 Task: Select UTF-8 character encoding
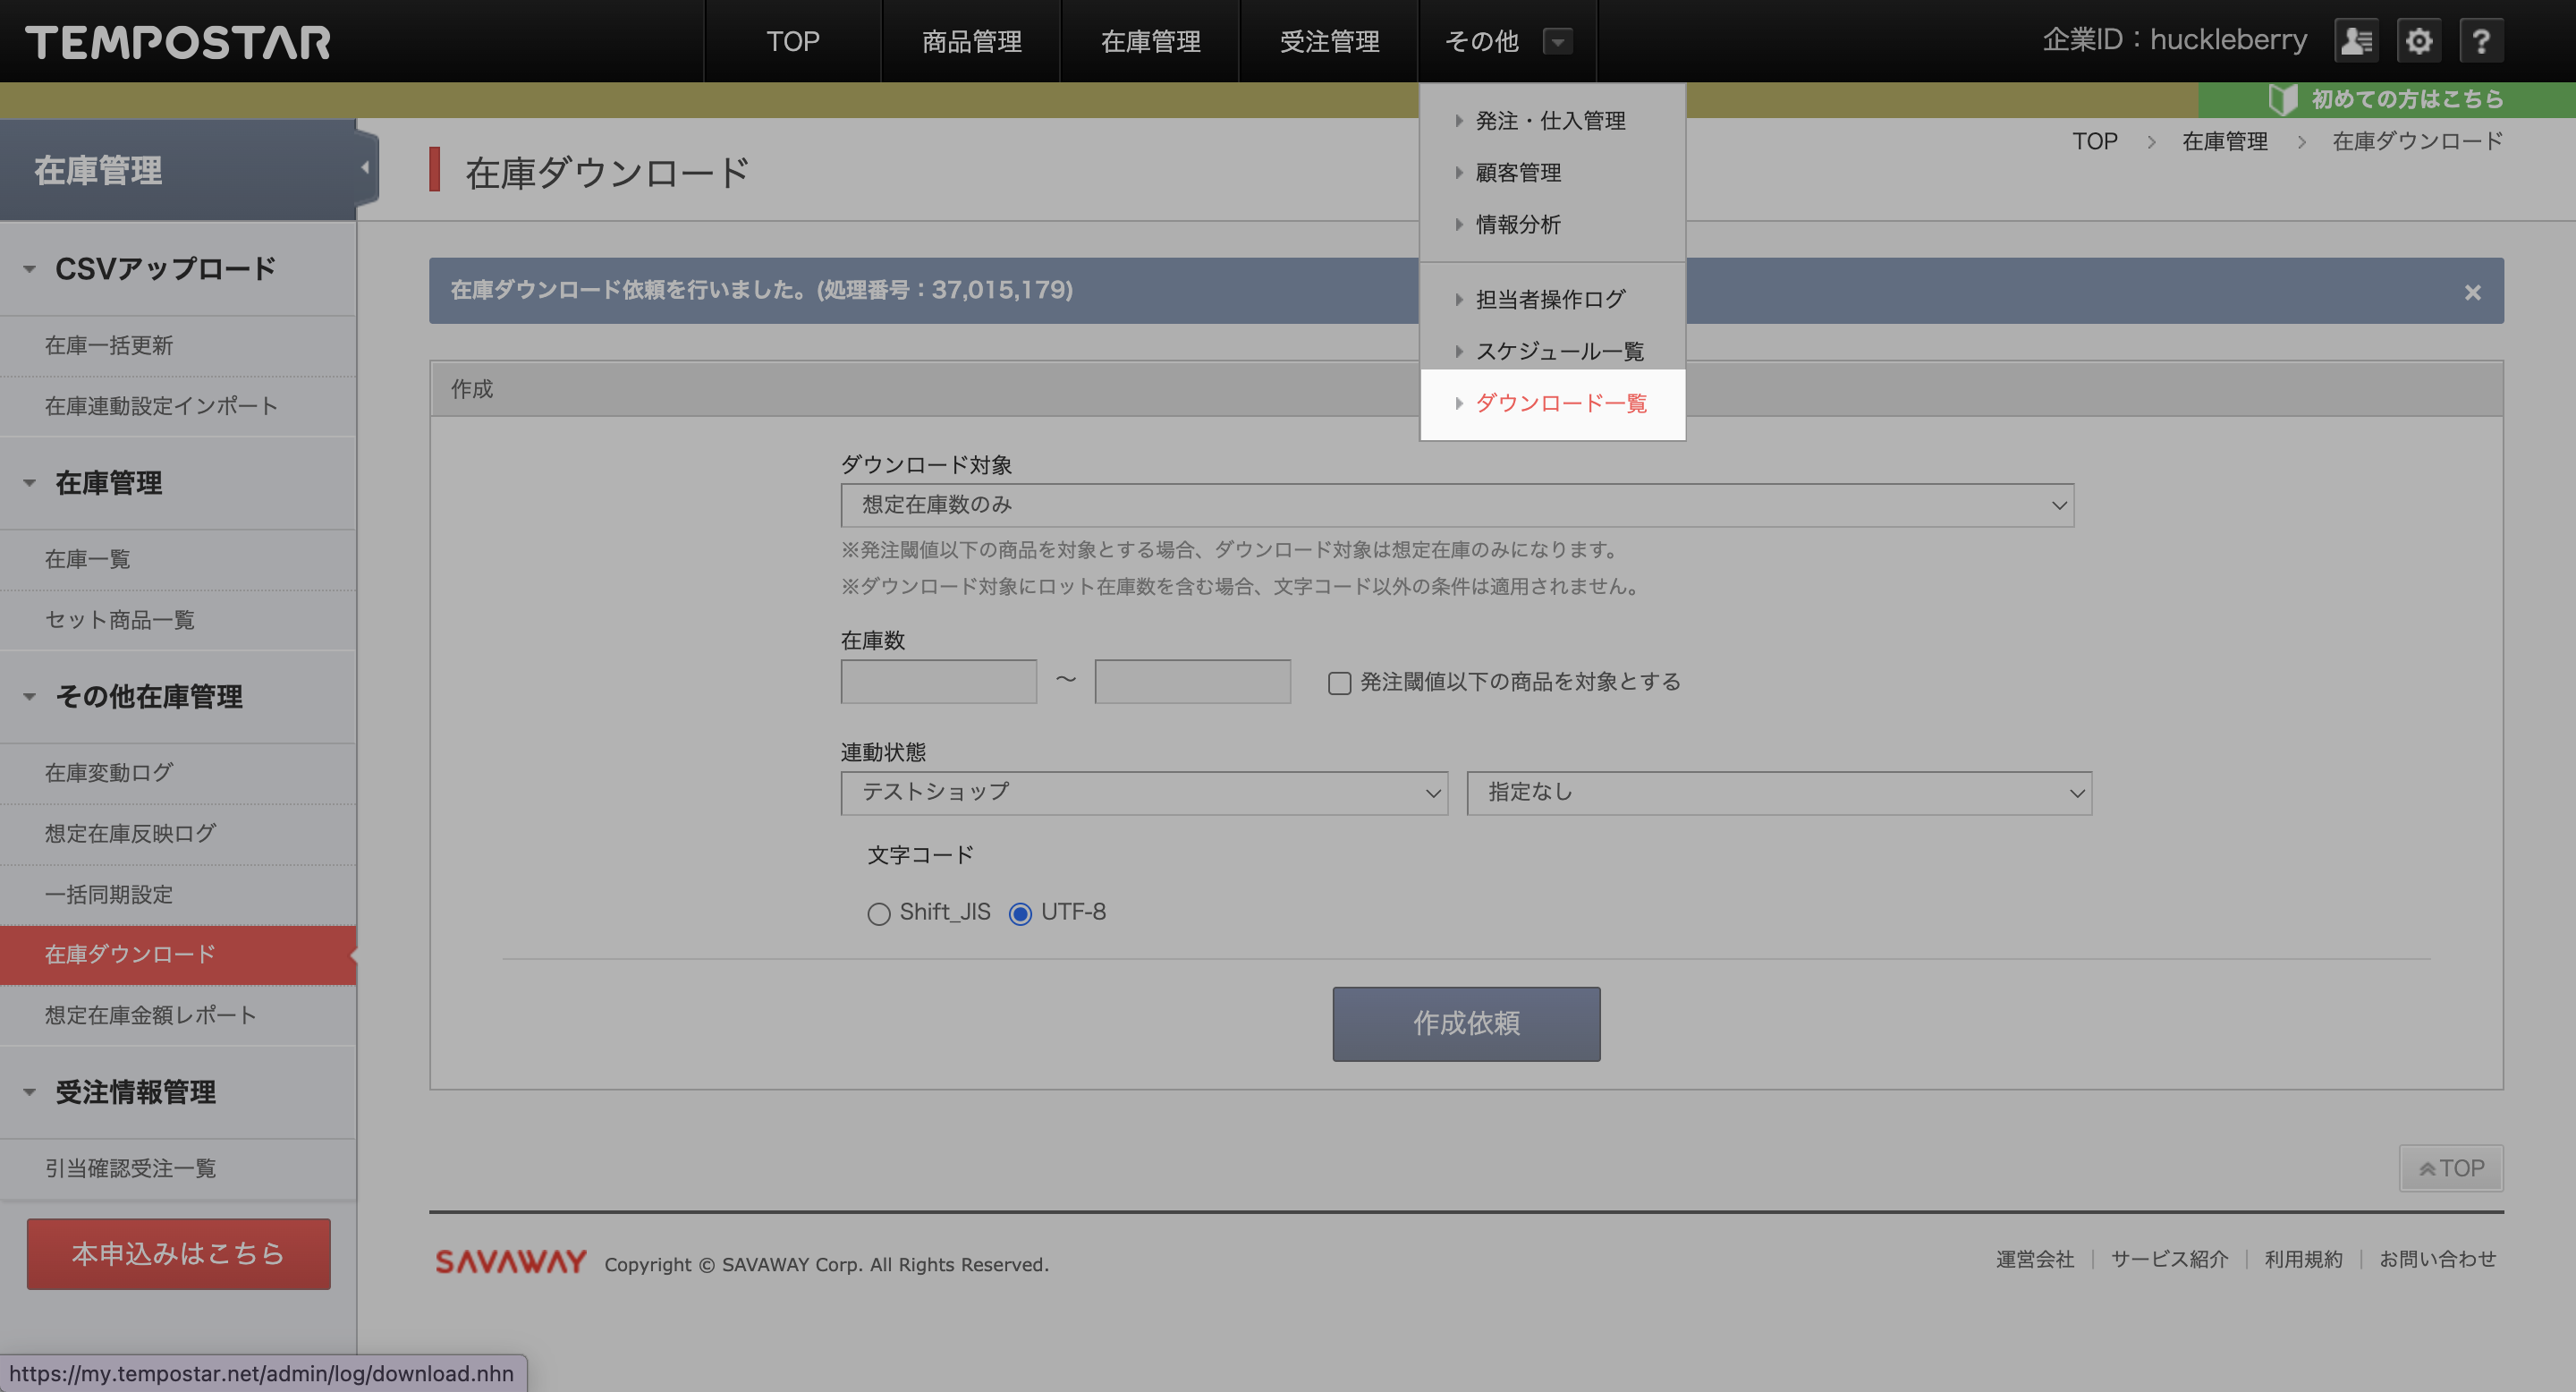pos(1020,914)
